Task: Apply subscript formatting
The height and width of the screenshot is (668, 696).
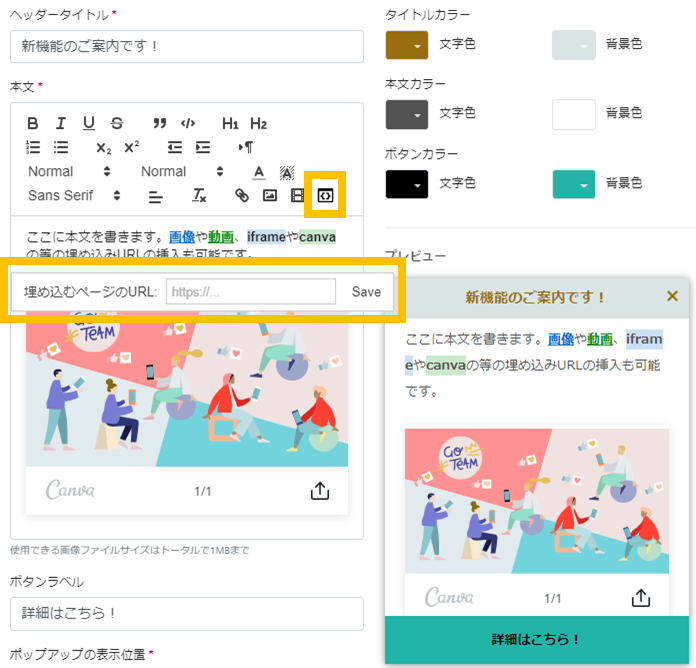Action: click(103, 147)
